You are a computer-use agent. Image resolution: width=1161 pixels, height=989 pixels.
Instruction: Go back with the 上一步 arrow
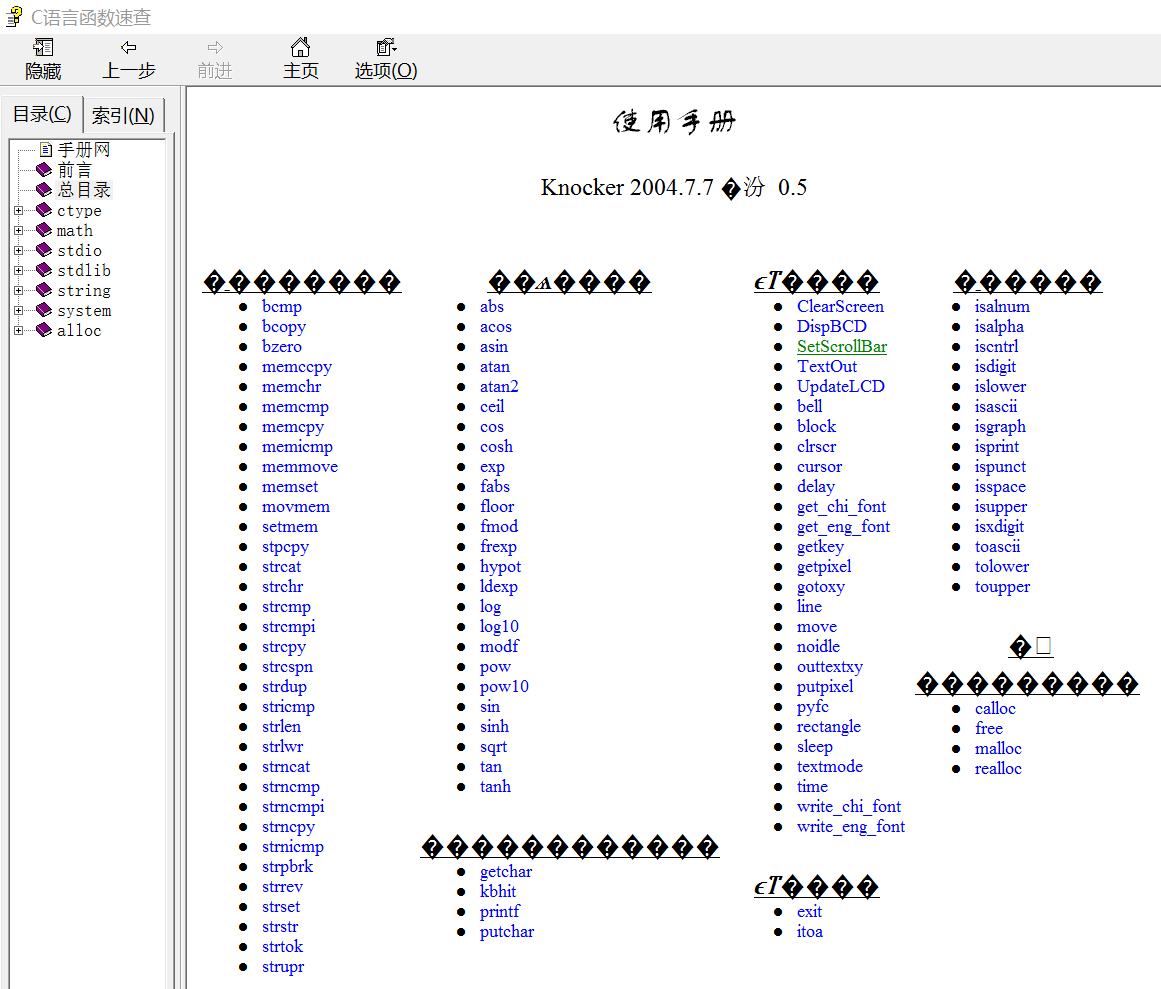click(128, 47)
